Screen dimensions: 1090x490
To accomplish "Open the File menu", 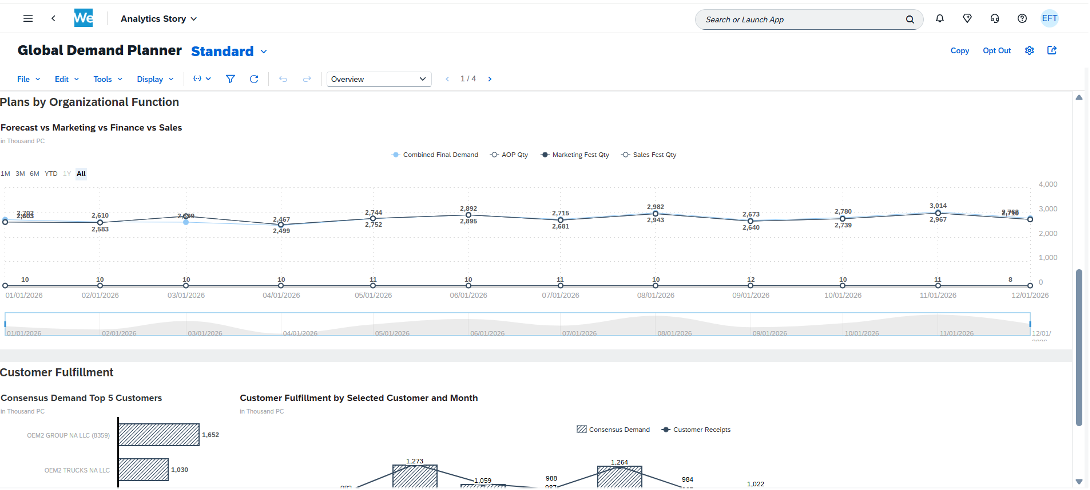I will click(28, 79).
